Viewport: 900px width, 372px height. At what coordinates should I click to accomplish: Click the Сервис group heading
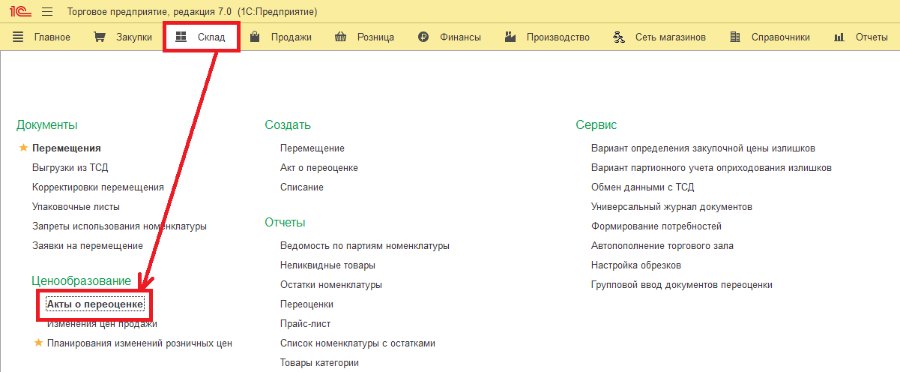point(596,125)
